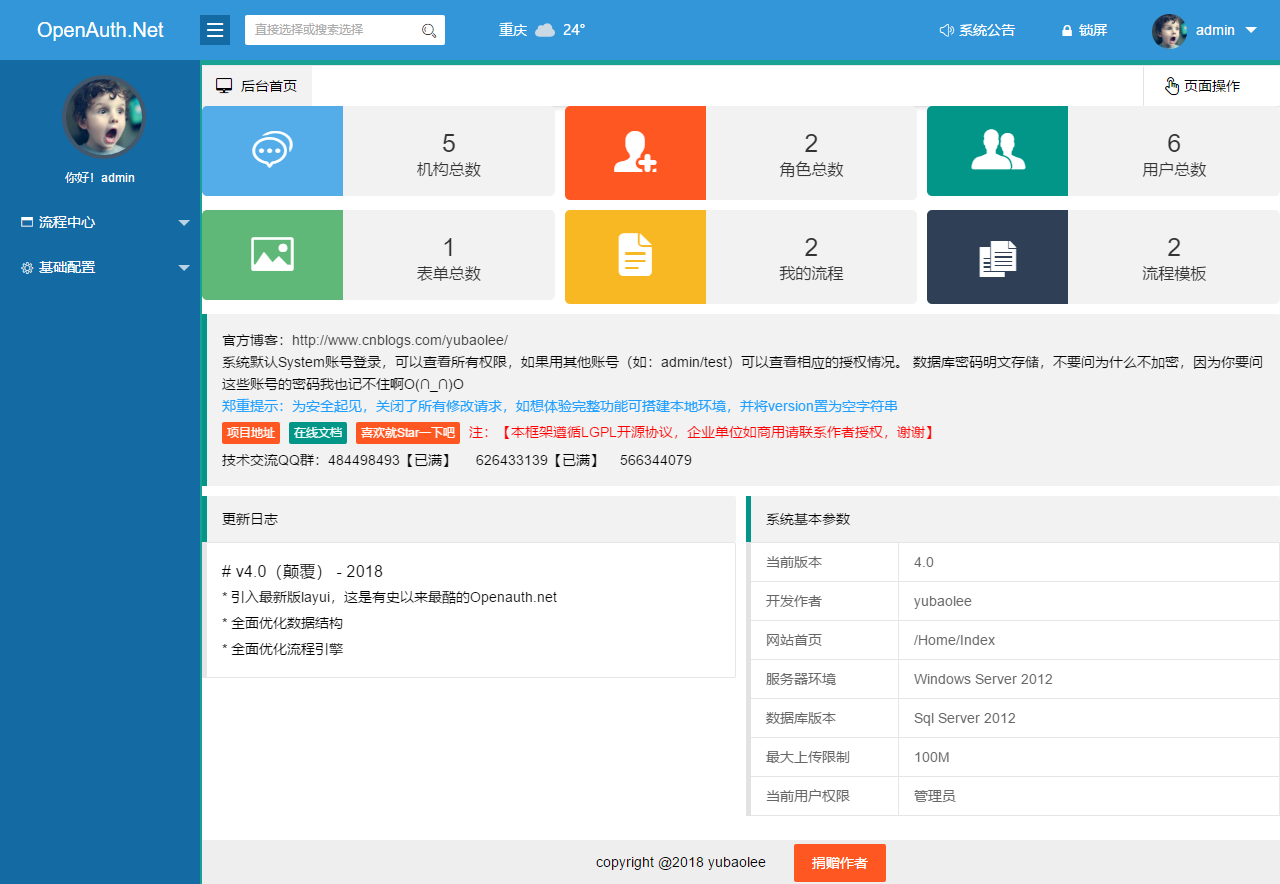The height and width of the screenshot is (884, 1280).
Task: Click the 我的流程 document icon
Action: click(x=635, y=257)
